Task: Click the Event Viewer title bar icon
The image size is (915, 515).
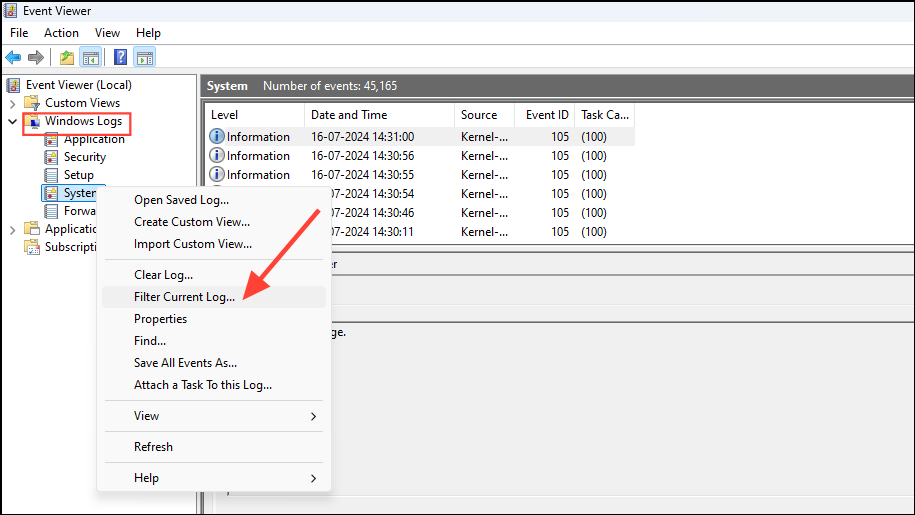Action: pos(11,10)
